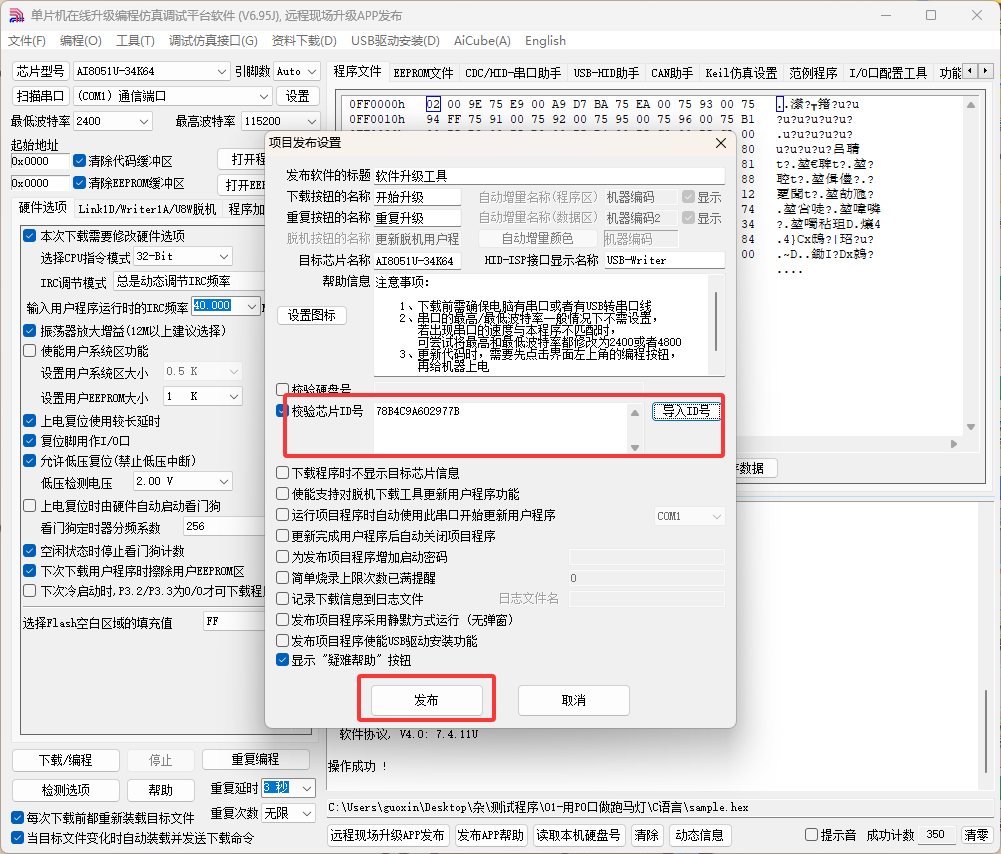Screen dimensions: 1001x854
Task: Click 检测选项 button
Action: (x=66, y=790)
